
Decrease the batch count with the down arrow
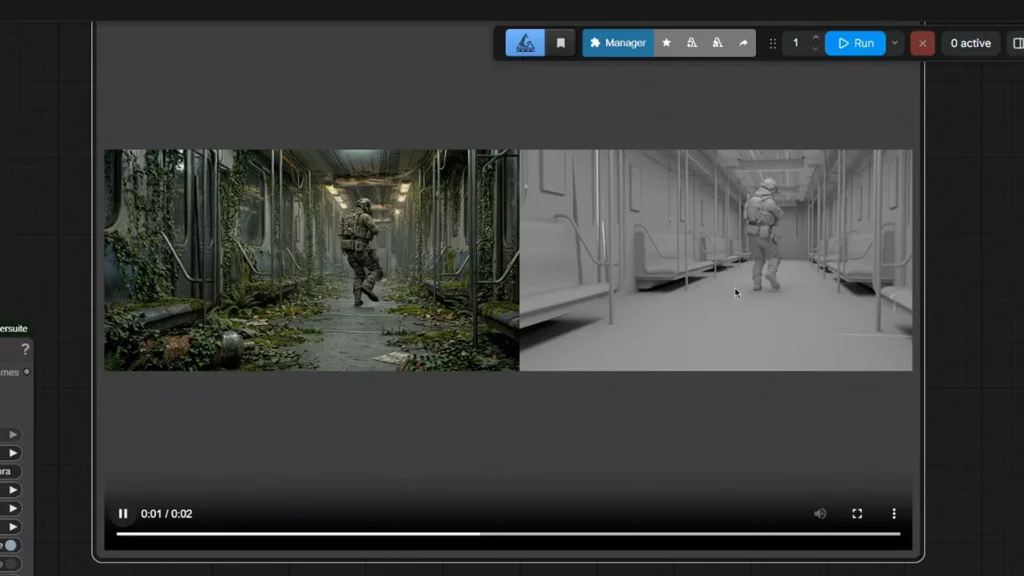click(816, 49)
